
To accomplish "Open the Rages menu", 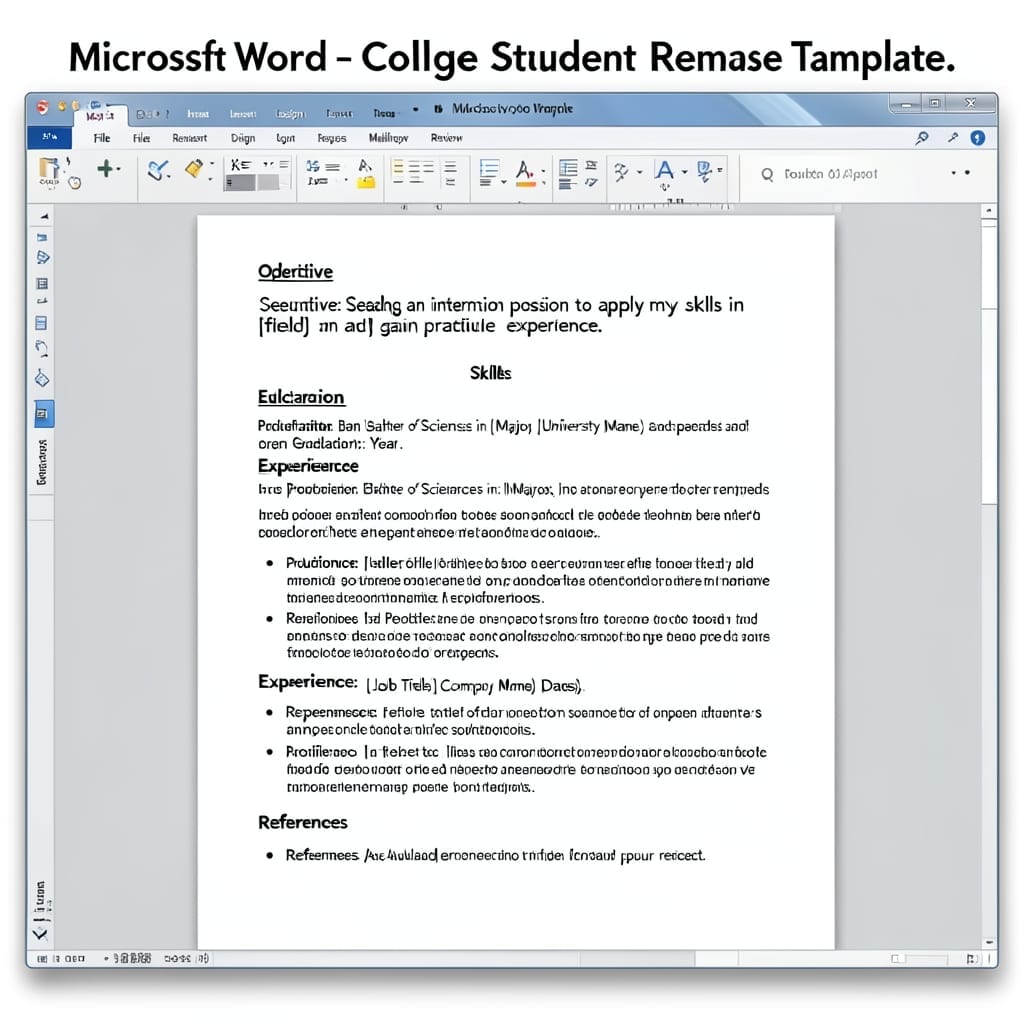I will [332, 138].
